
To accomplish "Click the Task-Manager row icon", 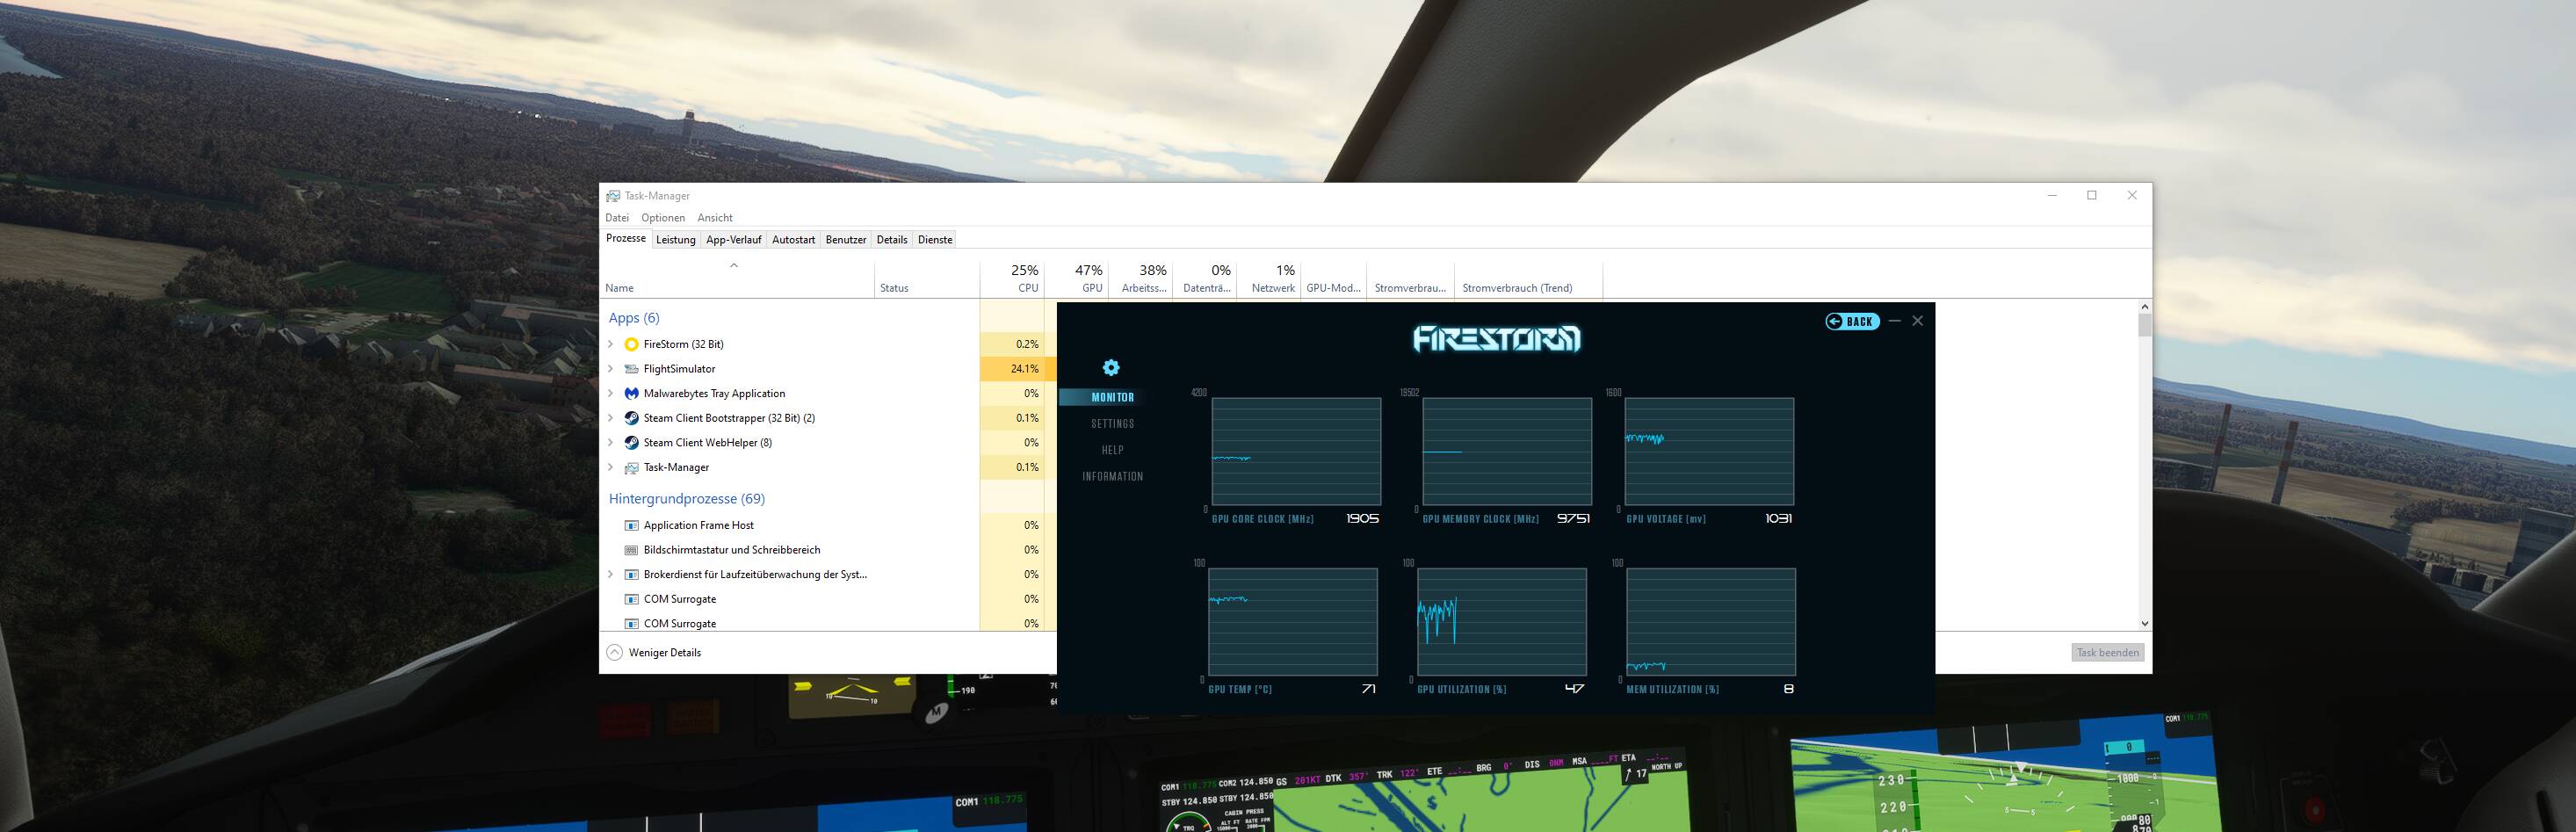I will click(631, 467).
